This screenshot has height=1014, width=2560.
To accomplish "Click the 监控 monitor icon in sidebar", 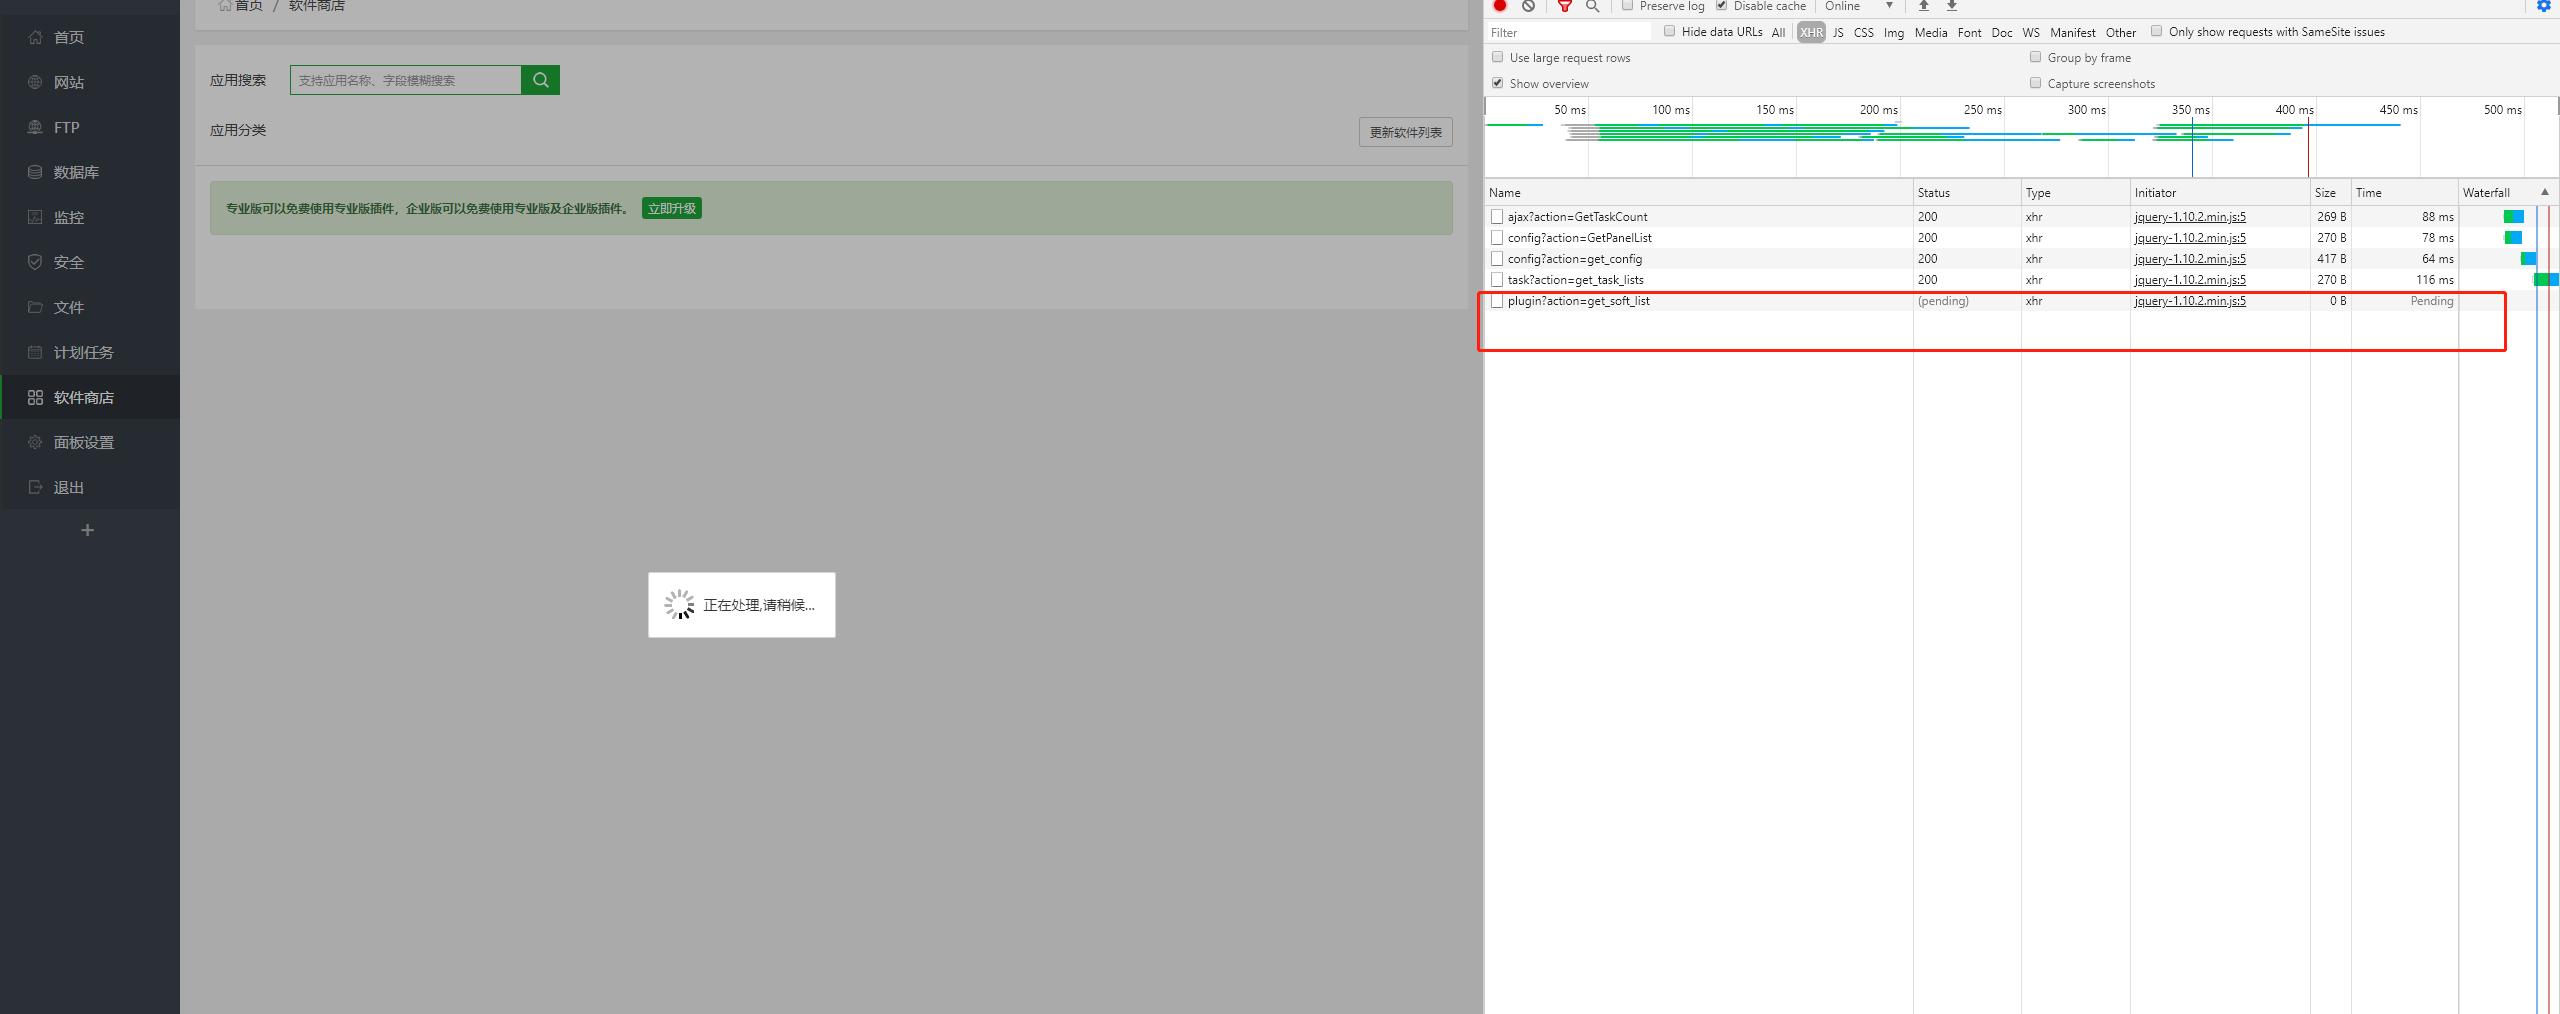I will tap(35, 217).
